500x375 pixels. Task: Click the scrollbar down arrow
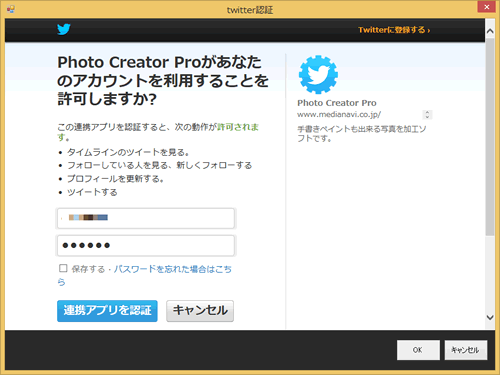(490, 317)
